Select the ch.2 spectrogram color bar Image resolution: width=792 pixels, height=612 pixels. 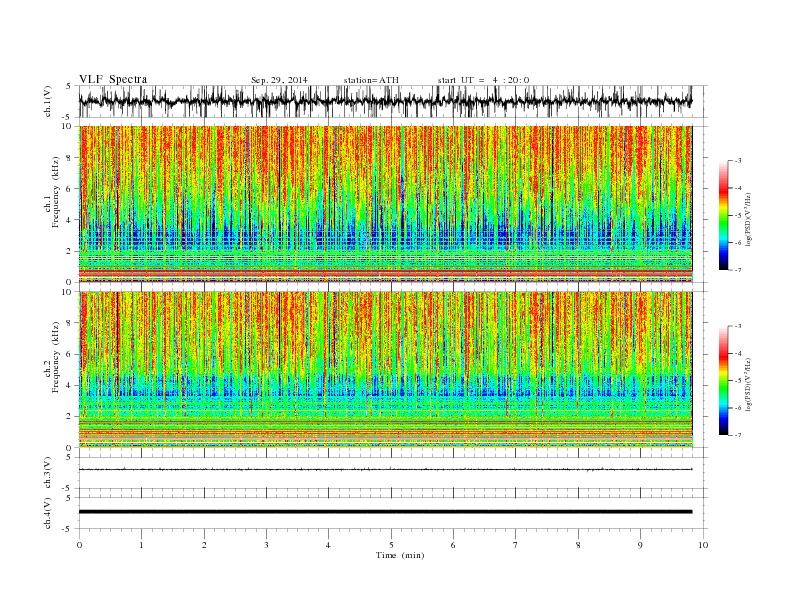pyautogui.click(x=723, y=380)
